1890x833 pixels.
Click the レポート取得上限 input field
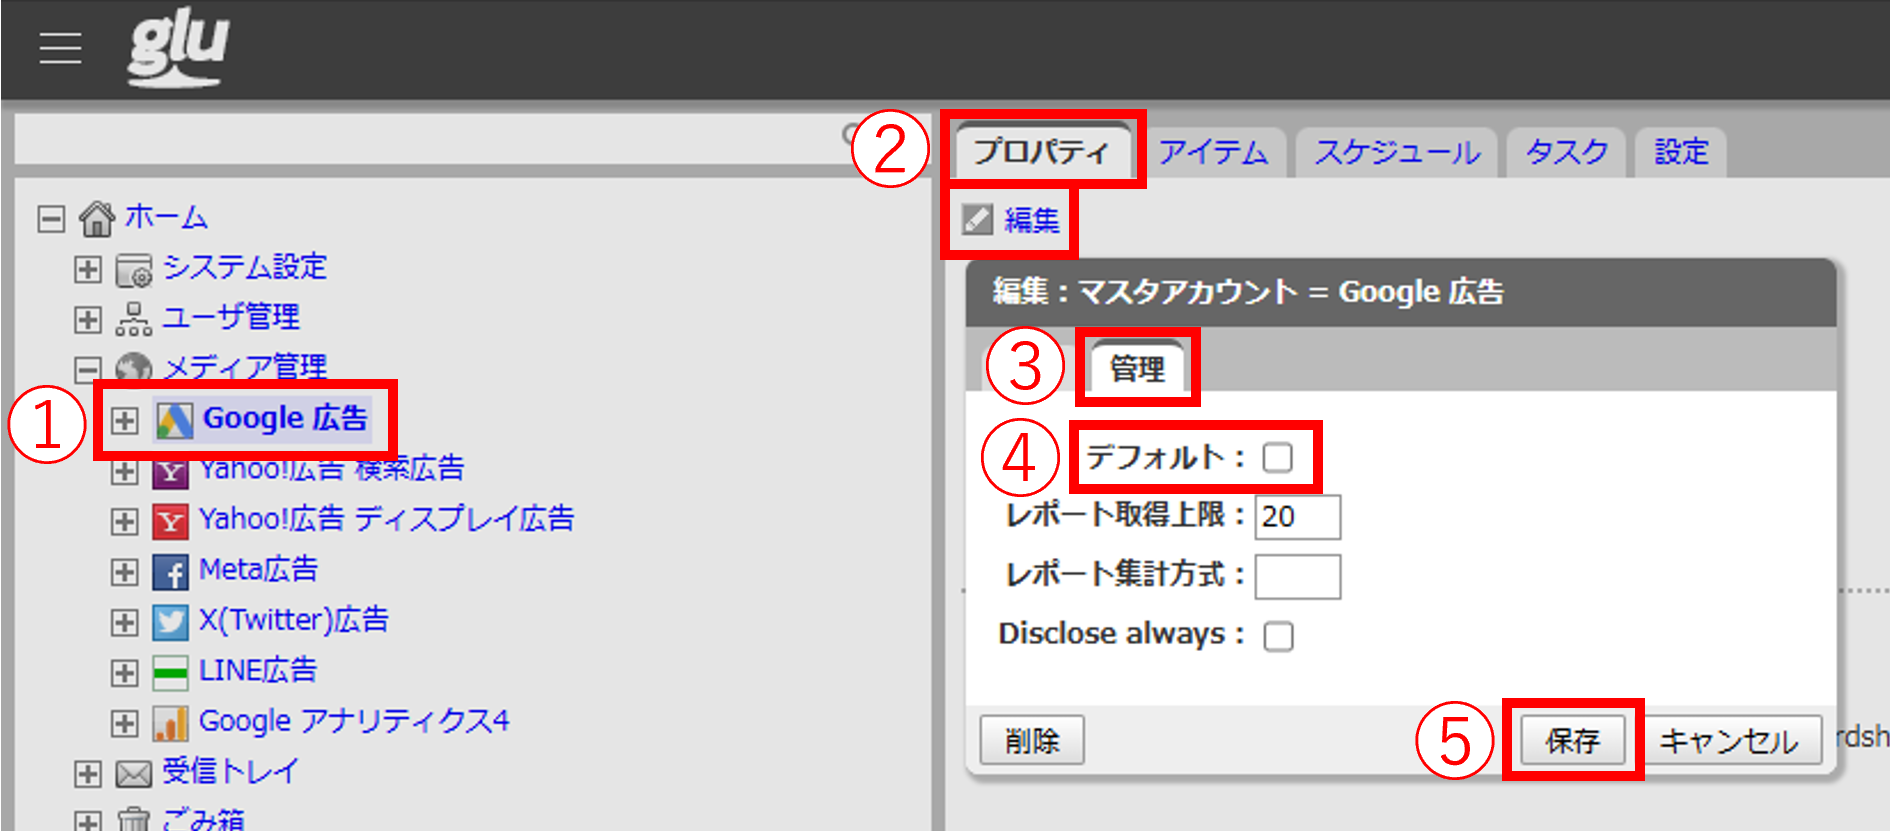coord(1297,517)
